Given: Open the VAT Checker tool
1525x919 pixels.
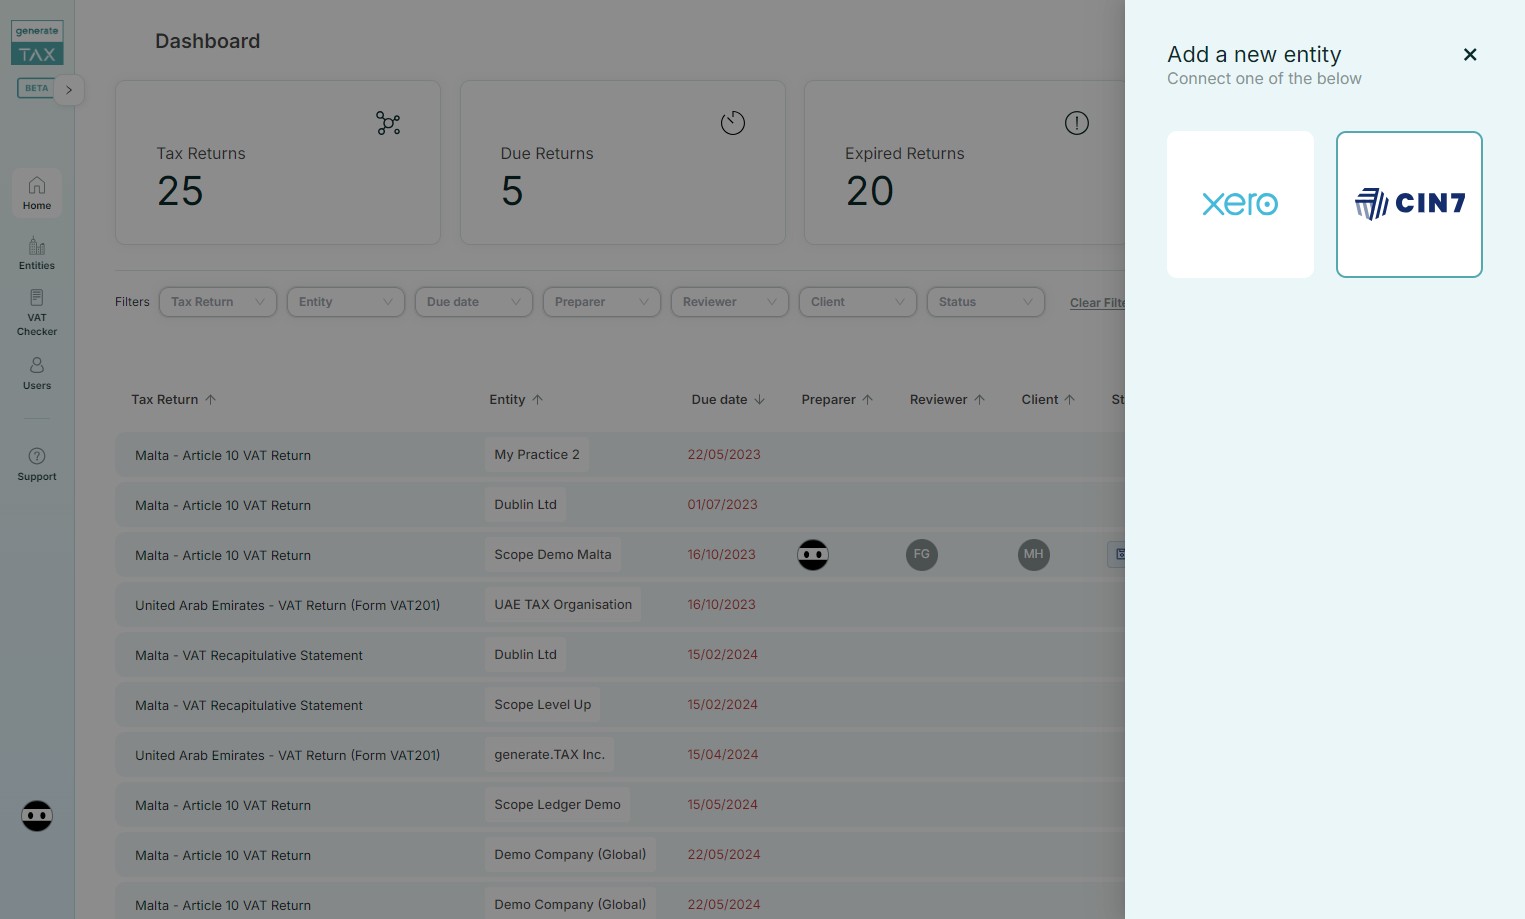Looking at the screenshot, I should click(37, 313).
